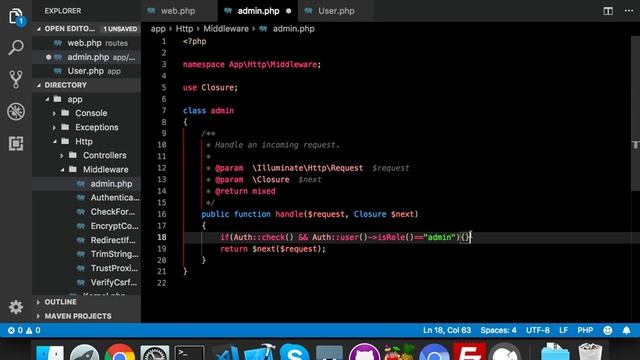
Task: Open the TrustProxi... file in tree
Action: click(x=87, y=268)
